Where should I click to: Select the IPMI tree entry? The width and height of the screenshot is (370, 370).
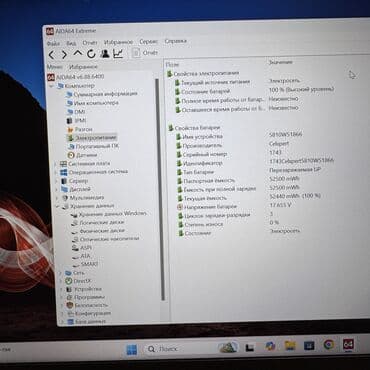76,120
